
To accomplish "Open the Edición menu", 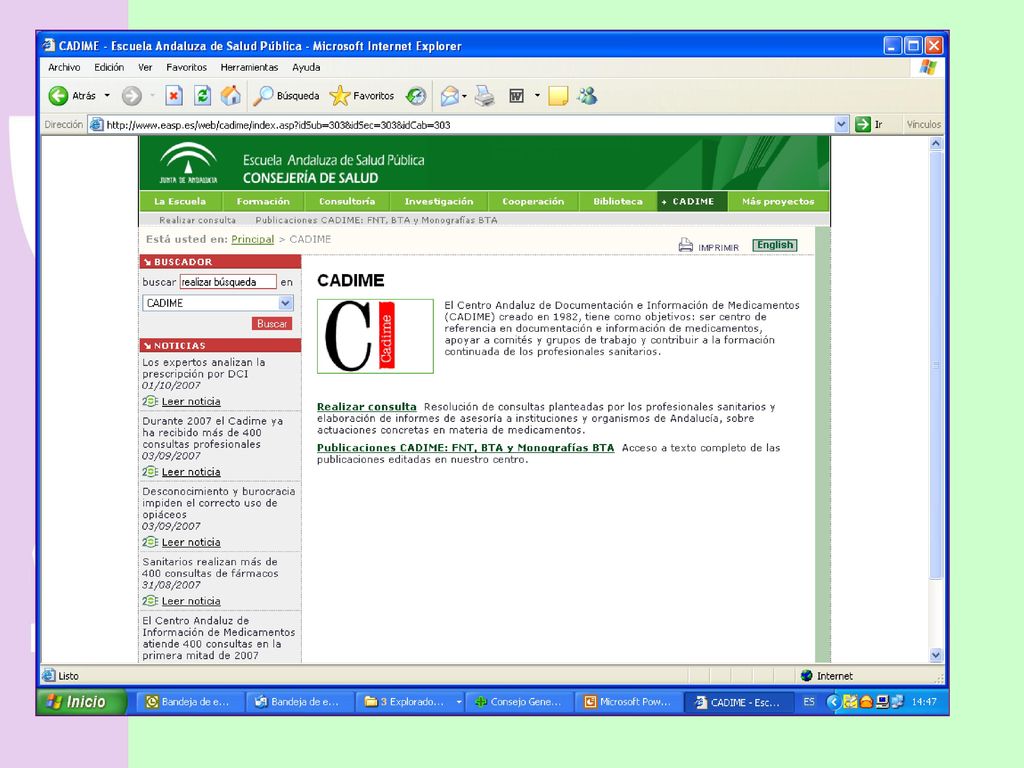I will point(109,67).
